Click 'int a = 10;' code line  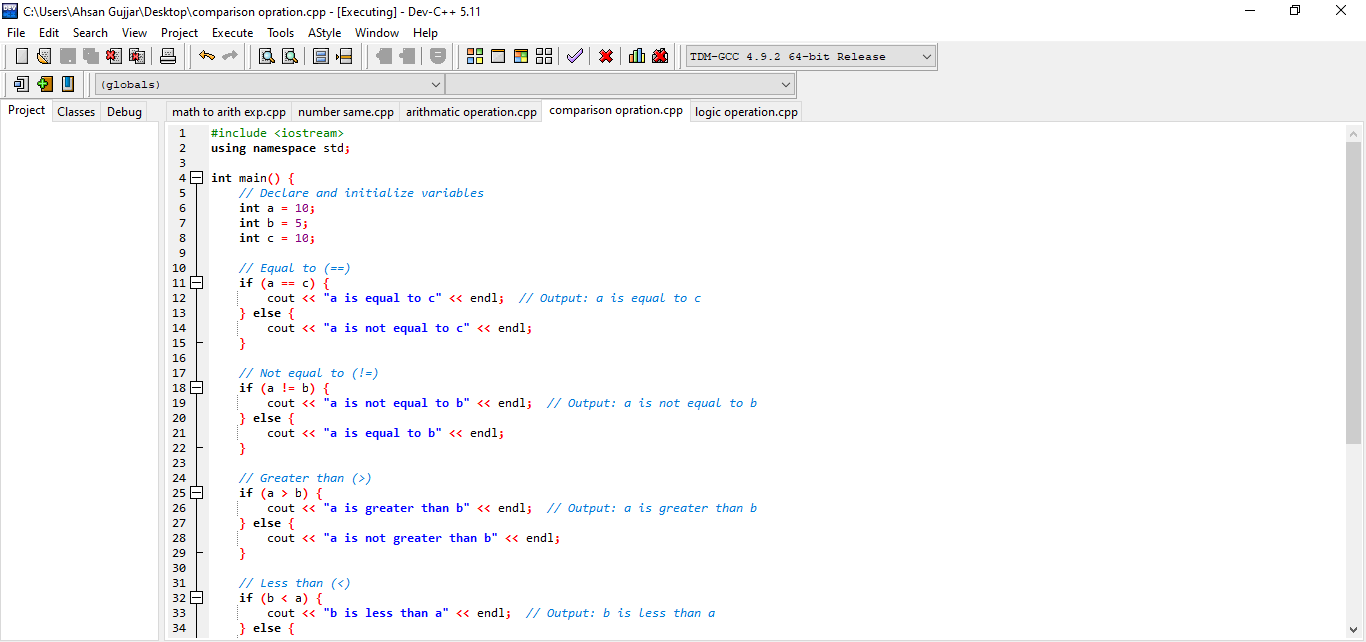pos(276,208)
